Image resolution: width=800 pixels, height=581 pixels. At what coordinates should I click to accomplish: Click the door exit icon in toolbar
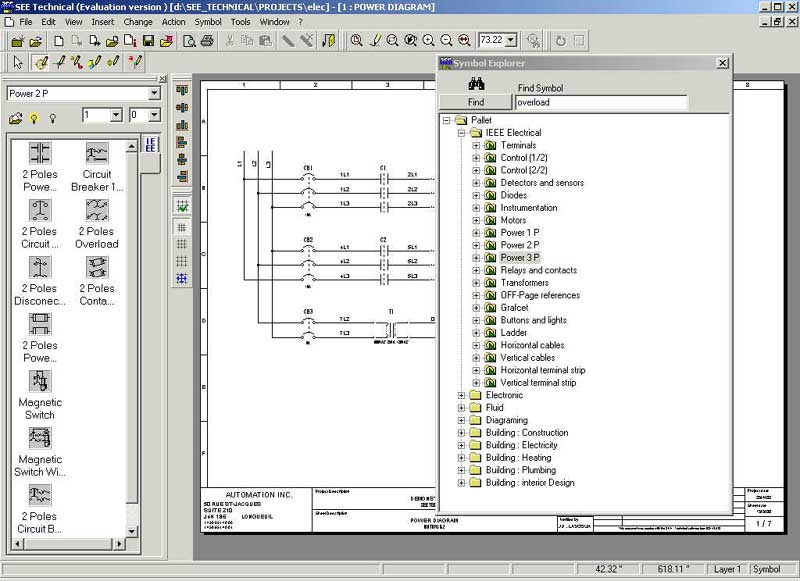click(x=329, y=41)
